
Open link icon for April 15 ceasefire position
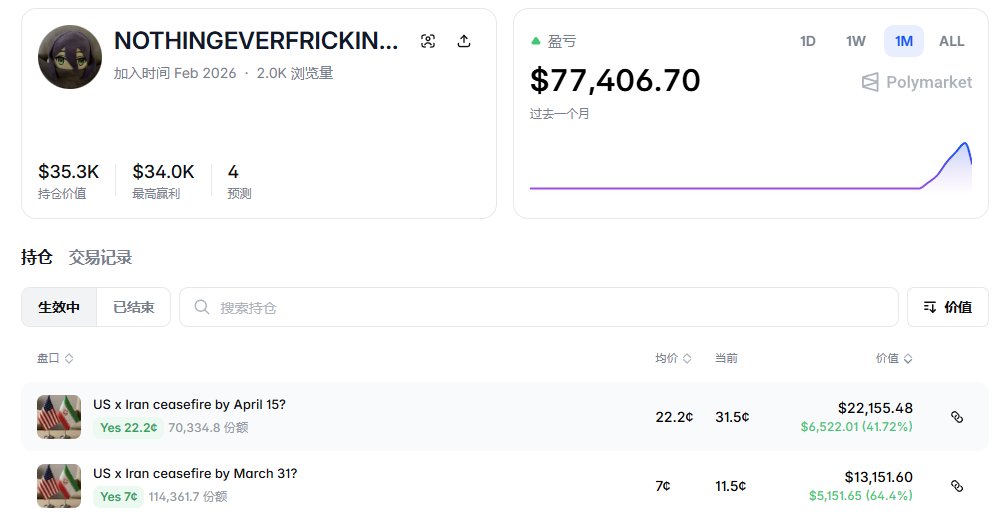point(956,417)
